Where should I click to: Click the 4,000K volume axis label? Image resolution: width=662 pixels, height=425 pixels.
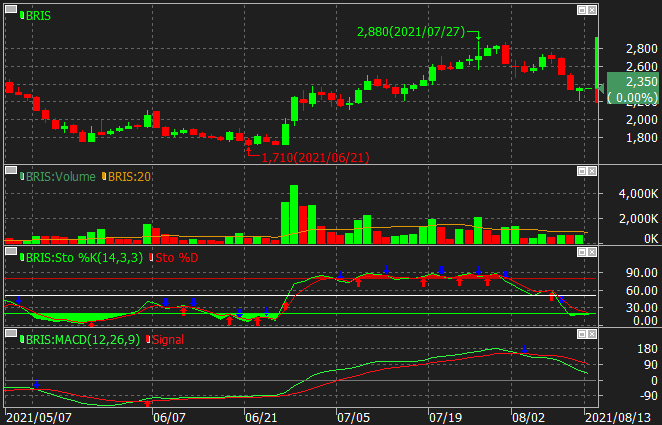(638, 194)
